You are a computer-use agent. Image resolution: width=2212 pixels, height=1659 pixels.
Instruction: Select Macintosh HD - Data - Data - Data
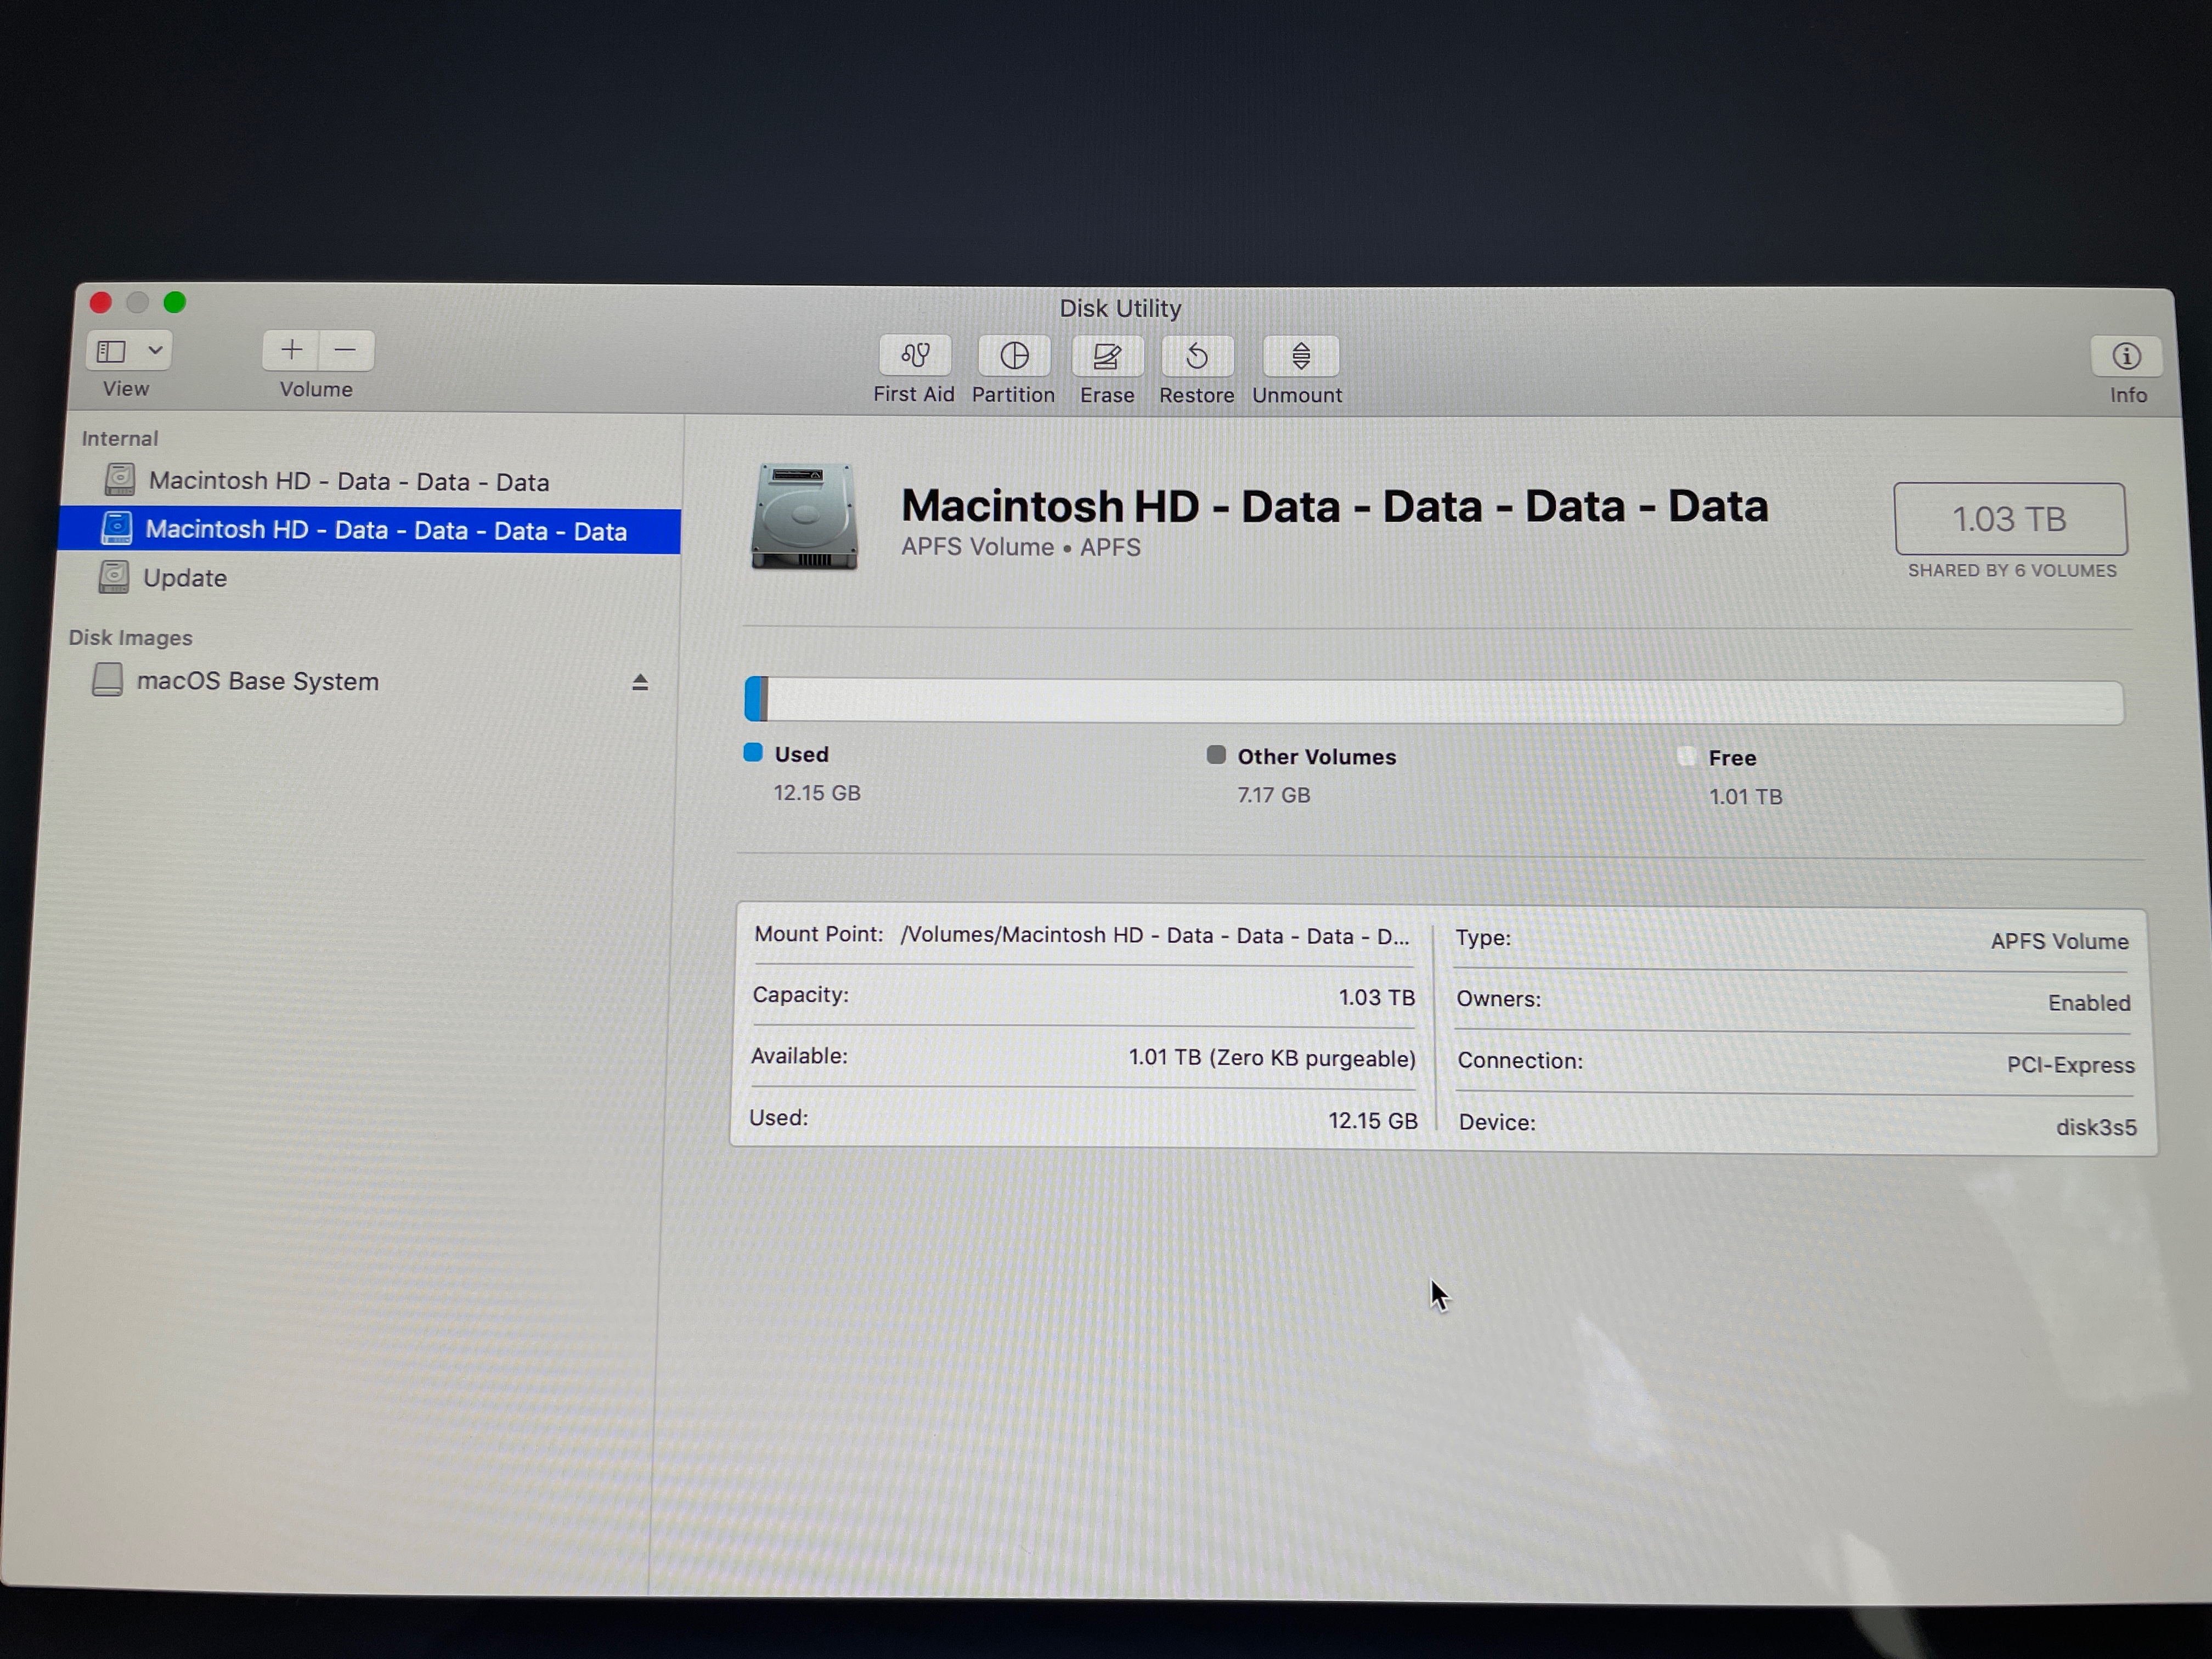pyautogui.click(x=348, y=482)
